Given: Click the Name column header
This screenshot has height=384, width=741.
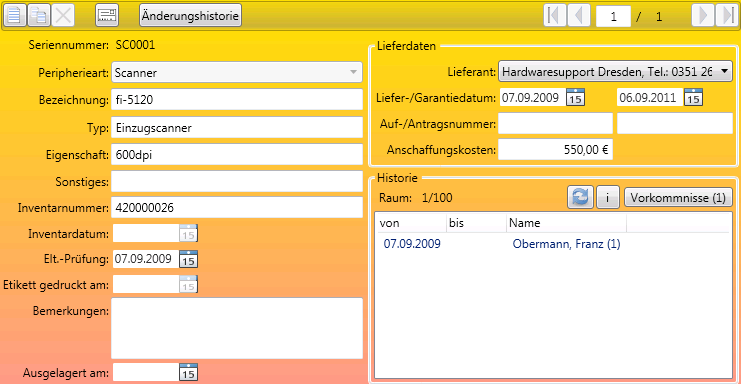Looking at the screenshot, I should click(567, 223).
